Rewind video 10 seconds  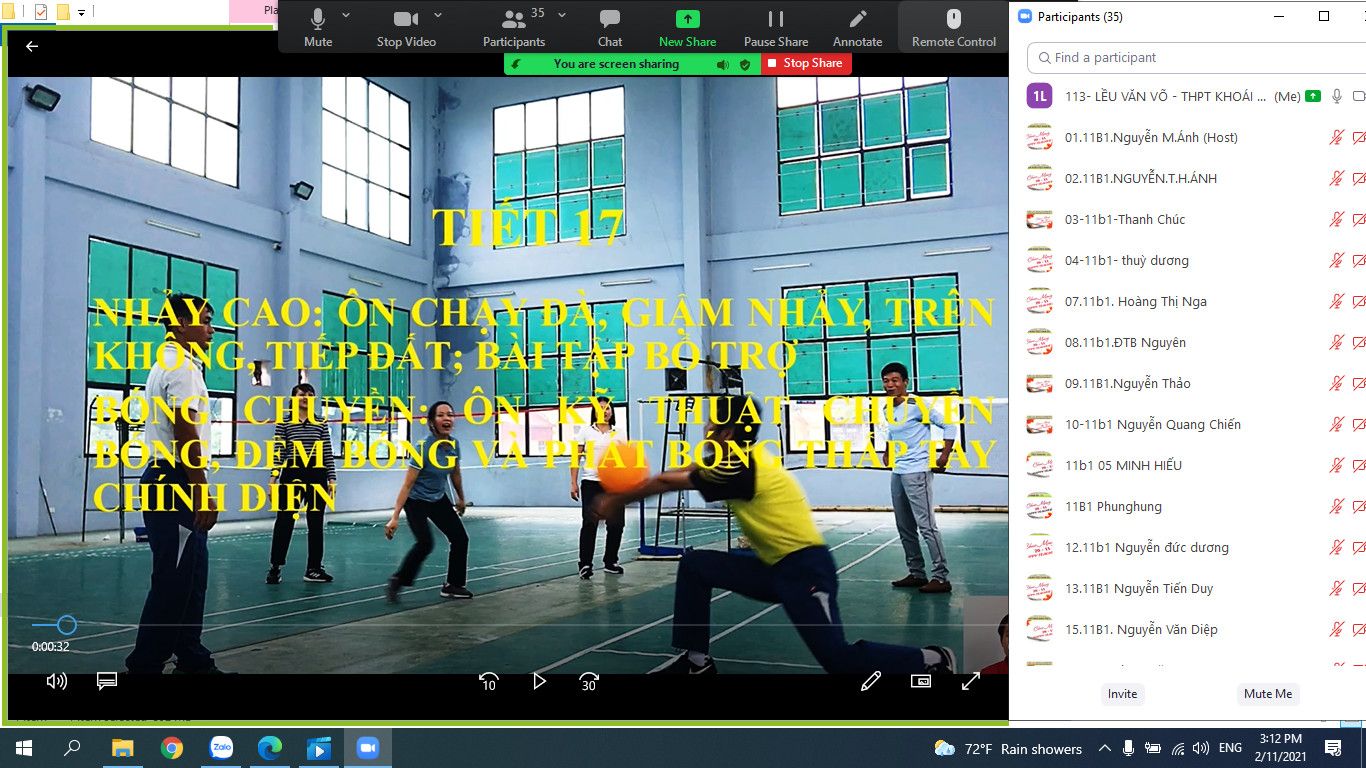488,682
